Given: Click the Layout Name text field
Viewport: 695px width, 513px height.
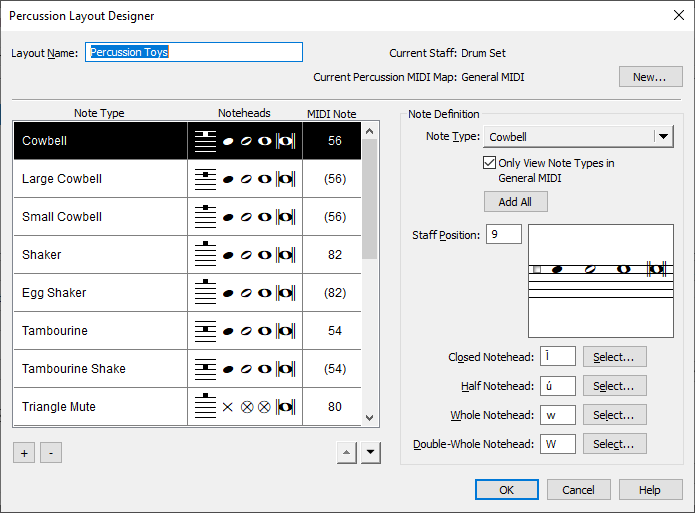Looking at the screenshot, I should click(x=194, y=52).
